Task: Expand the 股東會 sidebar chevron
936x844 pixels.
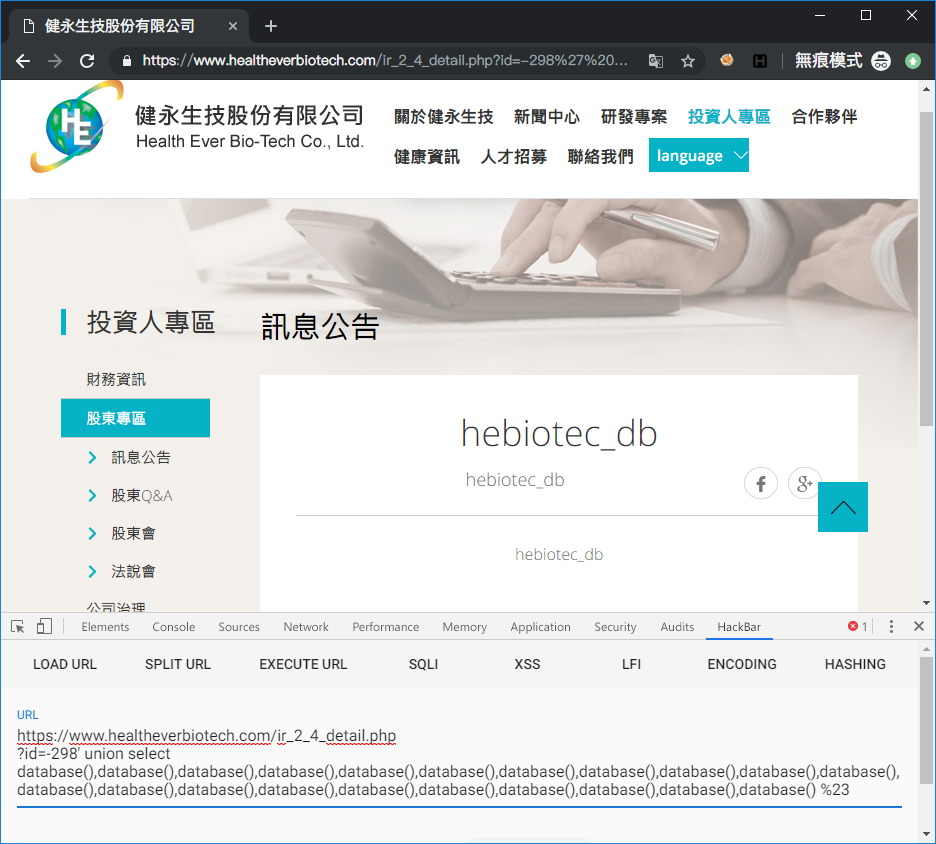Action: (x=92, y=534)
